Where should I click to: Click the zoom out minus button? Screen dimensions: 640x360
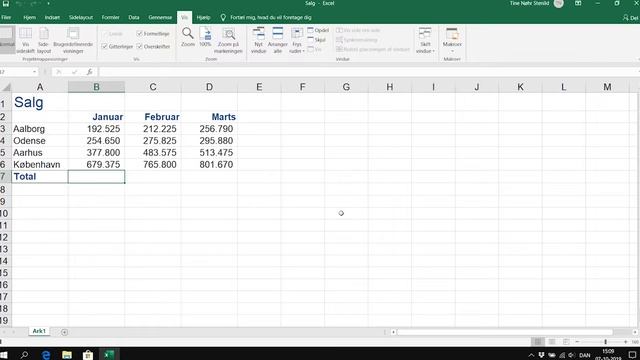(577, 342)
